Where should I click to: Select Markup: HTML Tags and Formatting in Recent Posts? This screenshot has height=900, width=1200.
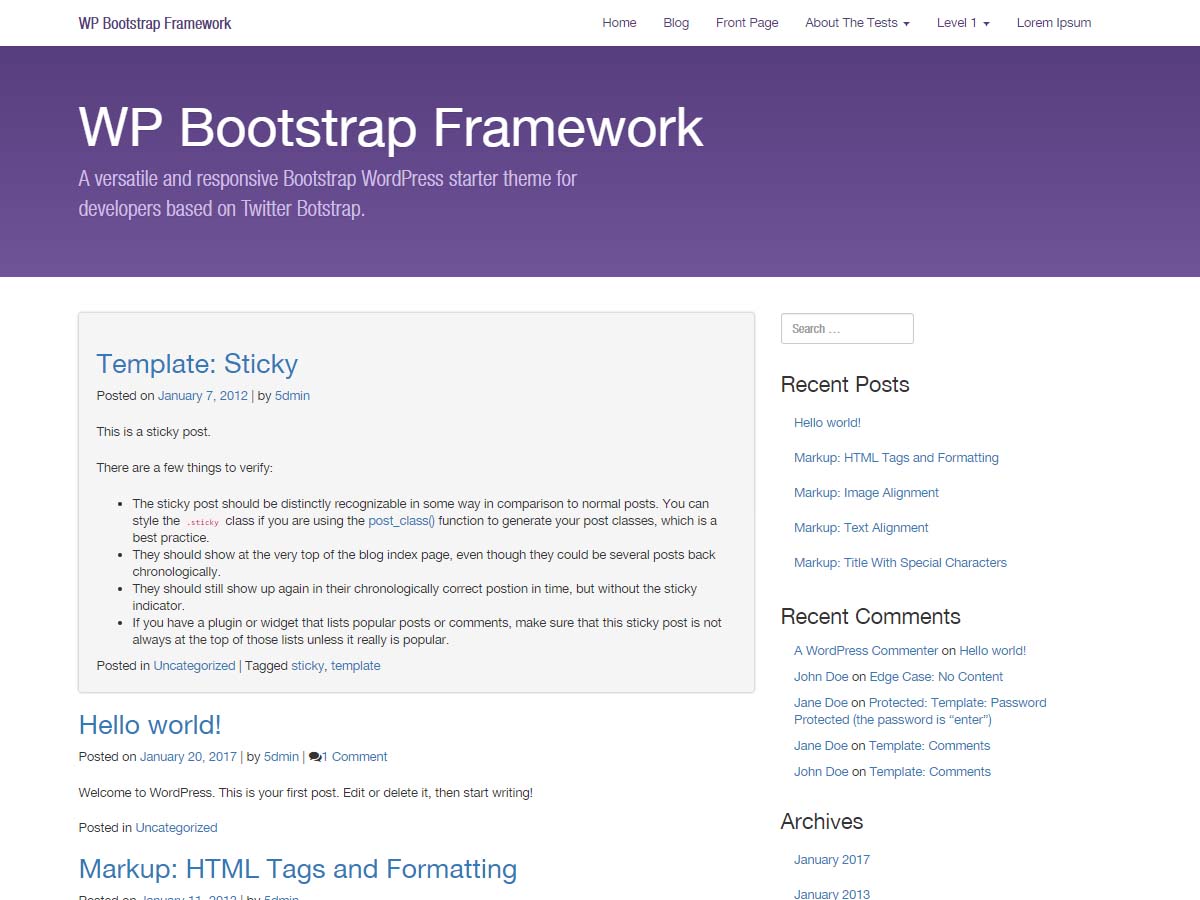[896, 458]
